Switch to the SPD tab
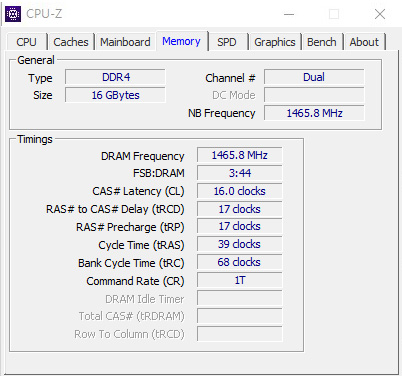The height and width of the screenshot is (376, 402). click(x=227, y=42)
